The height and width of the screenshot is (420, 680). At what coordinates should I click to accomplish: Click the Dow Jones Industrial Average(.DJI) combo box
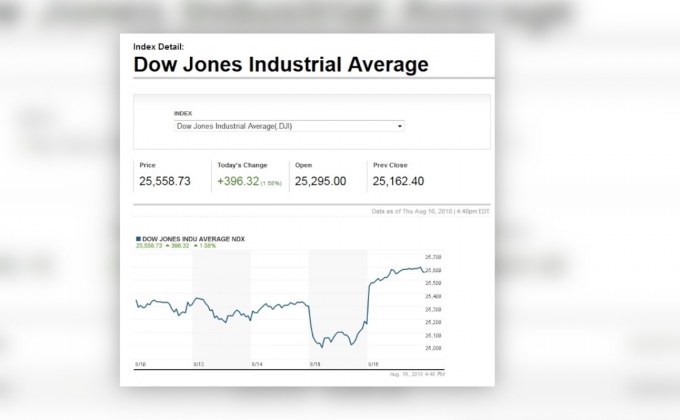pyautogui.click(x=288, y=127)
